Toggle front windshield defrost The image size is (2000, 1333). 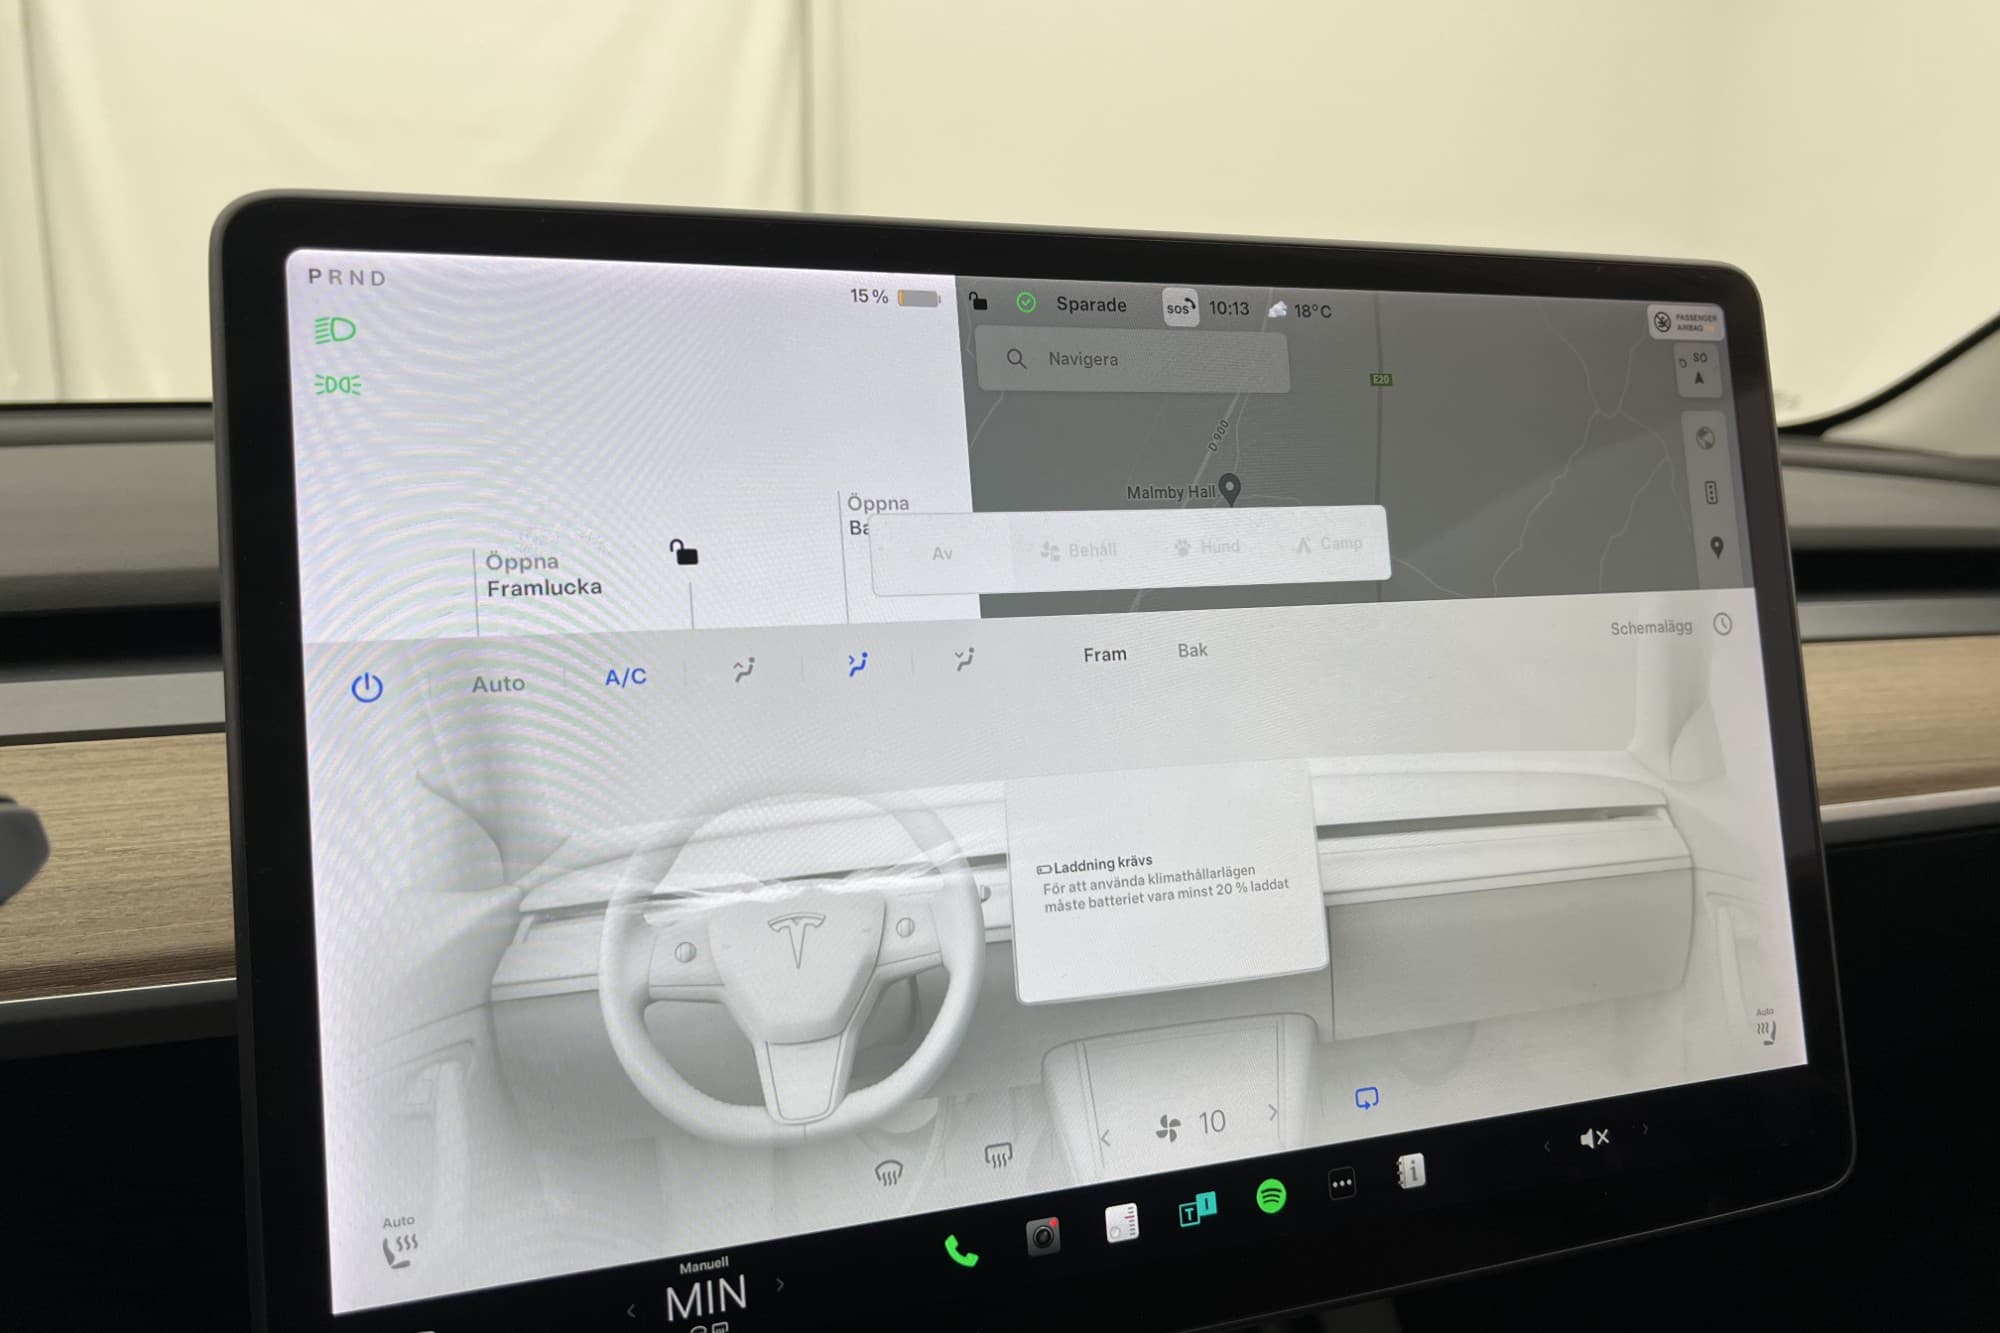(889, 1172)
